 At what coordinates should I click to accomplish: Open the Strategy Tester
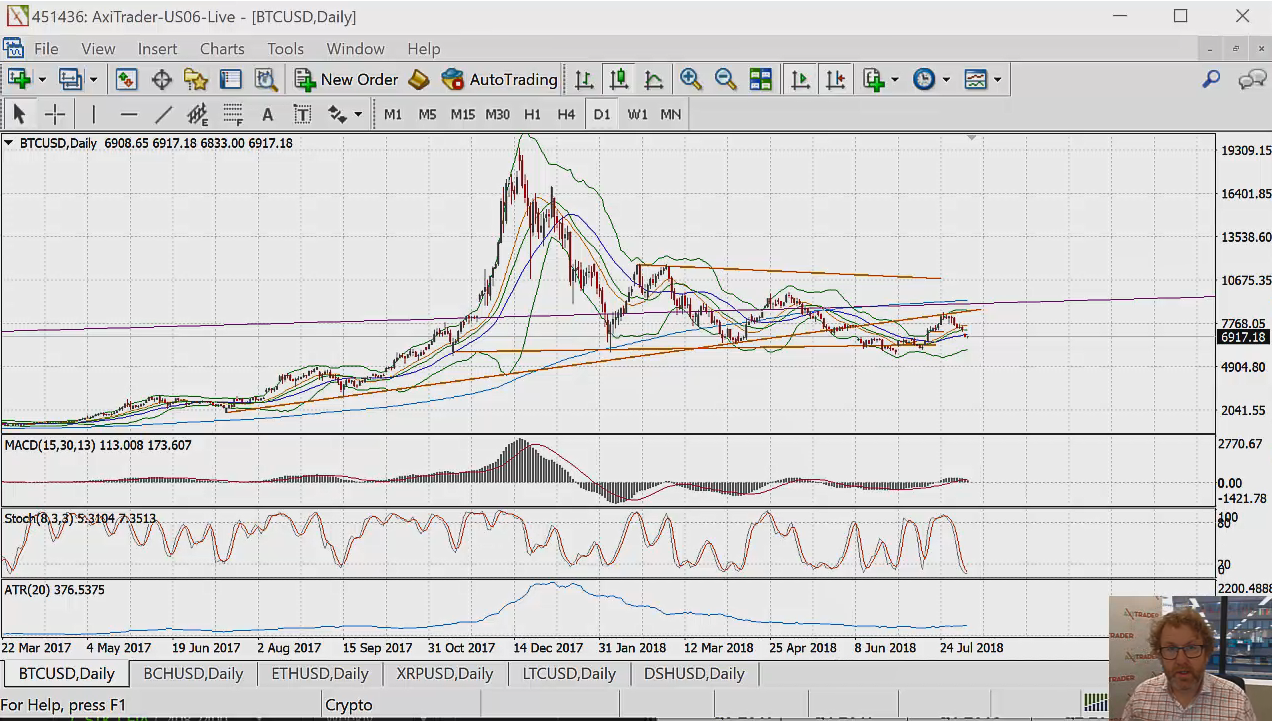[266, 80]
